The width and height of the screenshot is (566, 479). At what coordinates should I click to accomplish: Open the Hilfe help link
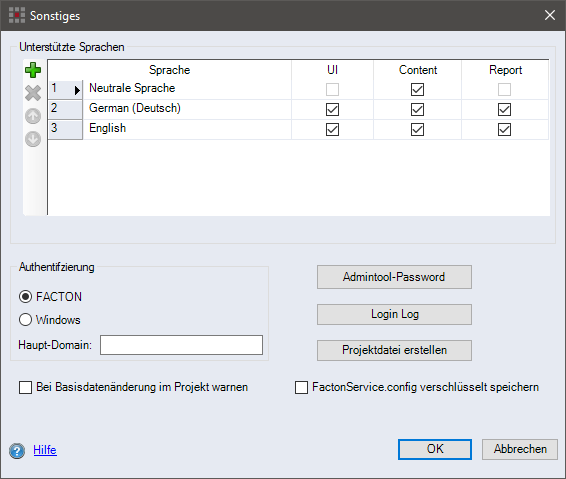coord(45,450)
